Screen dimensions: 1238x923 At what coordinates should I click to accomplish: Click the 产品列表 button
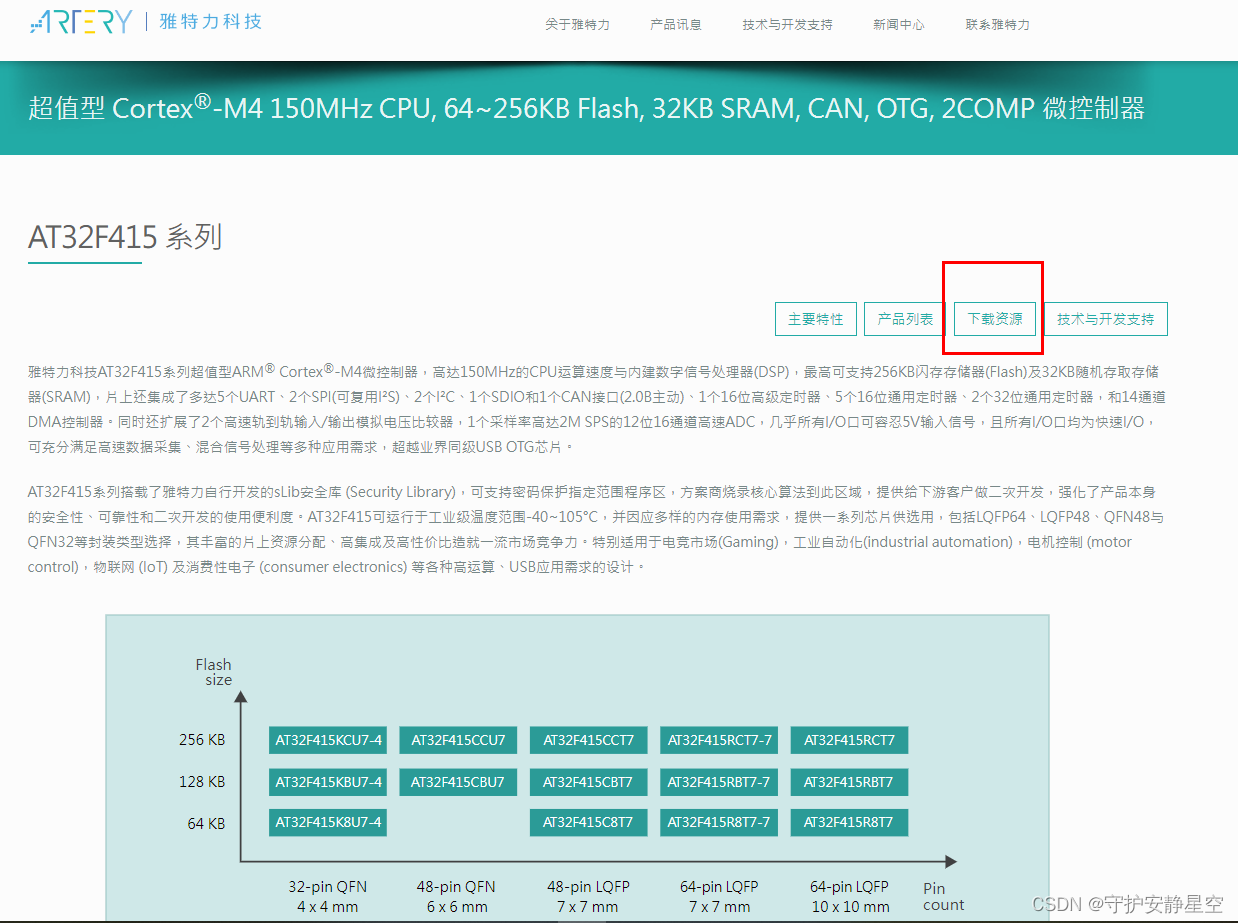(x=905, y=319)
